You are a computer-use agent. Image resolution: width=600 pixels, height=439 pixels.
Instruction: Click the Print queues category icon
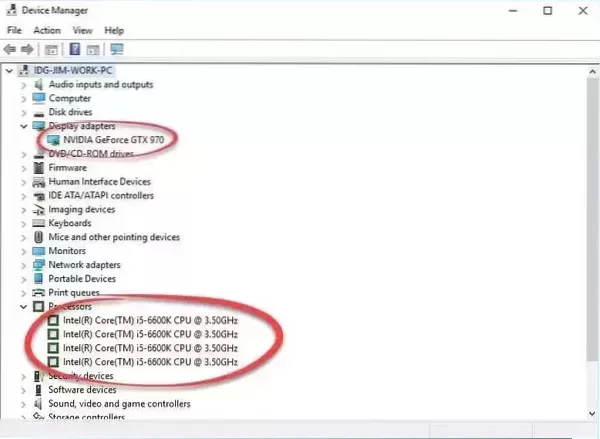(x=39, y=292)
